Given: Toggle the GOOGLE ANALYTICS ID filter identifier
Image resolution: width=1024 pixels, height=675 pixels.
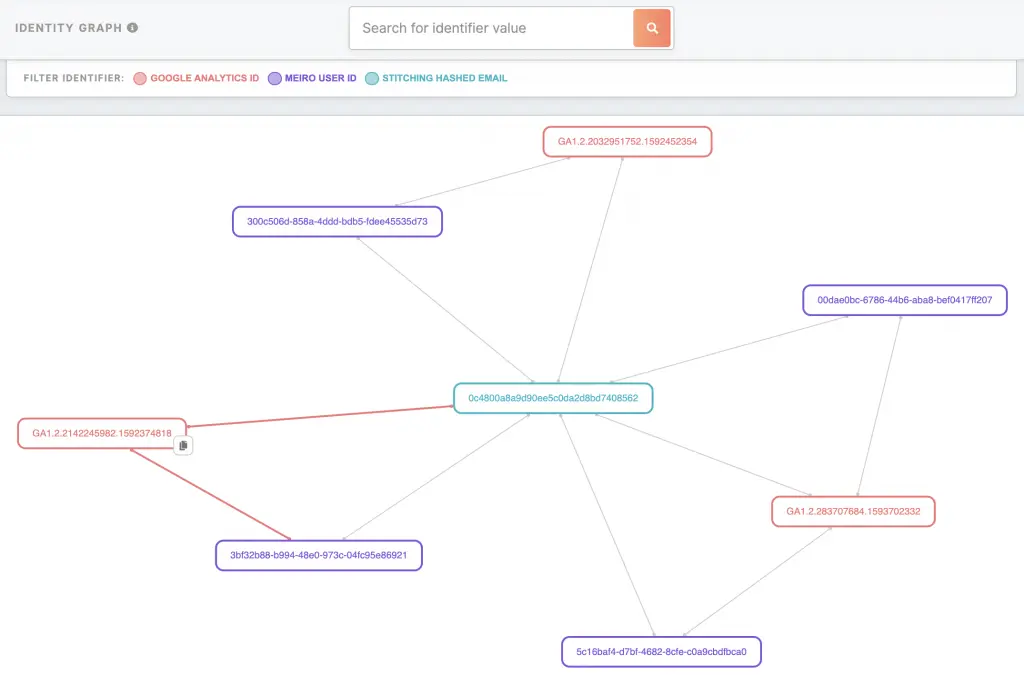Looking at the screenshot, I should [196, 78].
